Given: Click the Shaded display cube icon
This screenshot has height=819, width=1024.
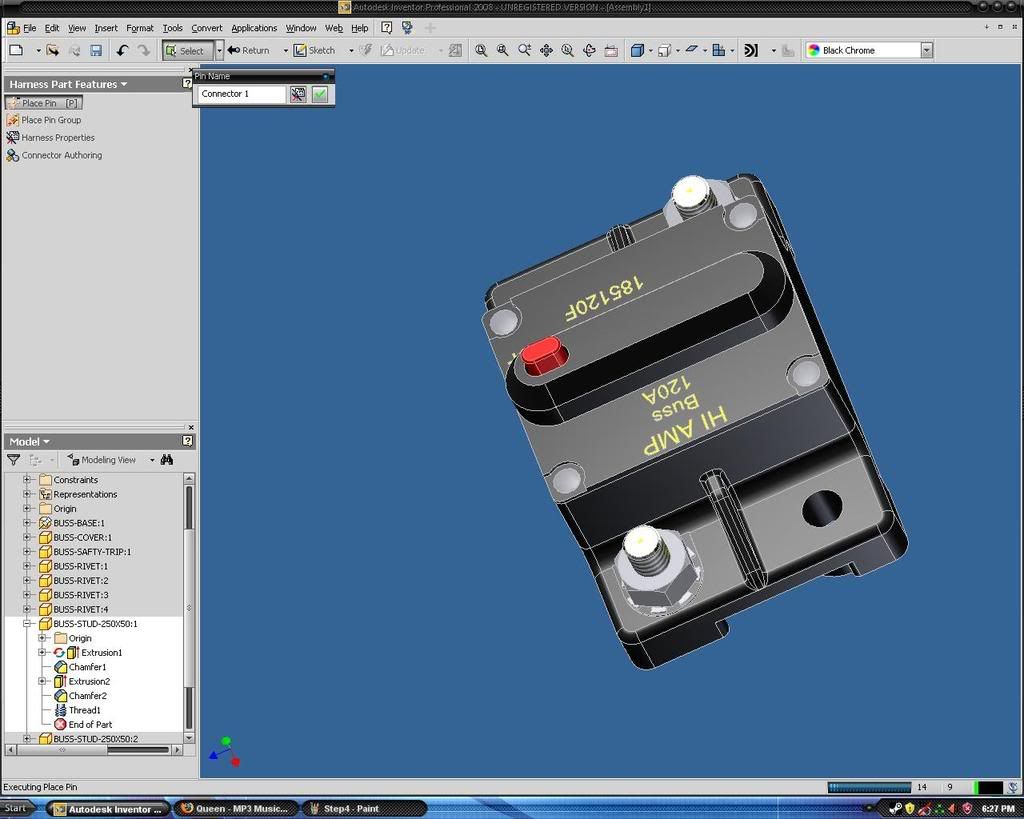Looking at the screenshot, I should click(637, 50).
